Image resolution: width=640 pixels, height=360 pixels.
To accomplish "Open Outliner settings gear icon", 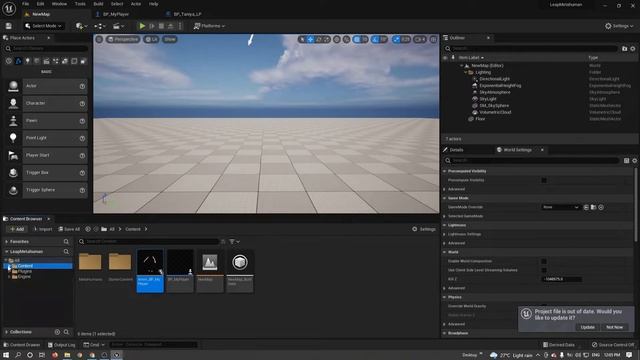I will [x=633, y=49].
